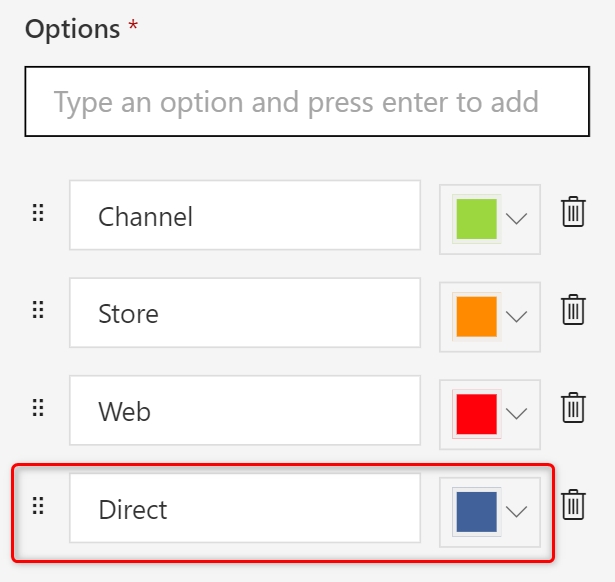Click the drag handle beside Store
Viewport: 615px width, 582px height.
coord(38,310)
